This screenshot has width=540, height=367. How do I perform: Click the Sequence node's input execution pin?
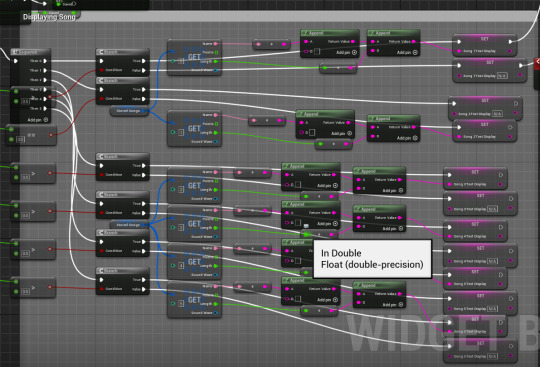pos(15,61)
